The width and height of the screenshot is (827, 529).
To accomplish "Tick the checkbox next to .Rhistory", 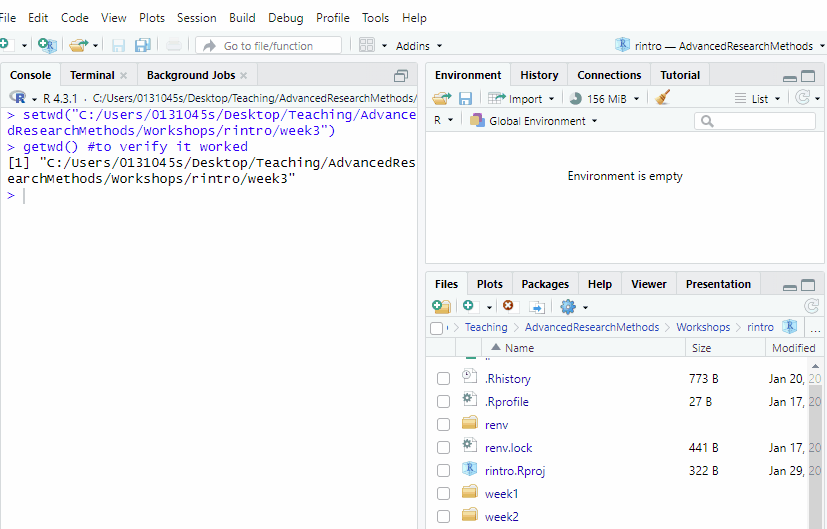I will tap(444, 379).
